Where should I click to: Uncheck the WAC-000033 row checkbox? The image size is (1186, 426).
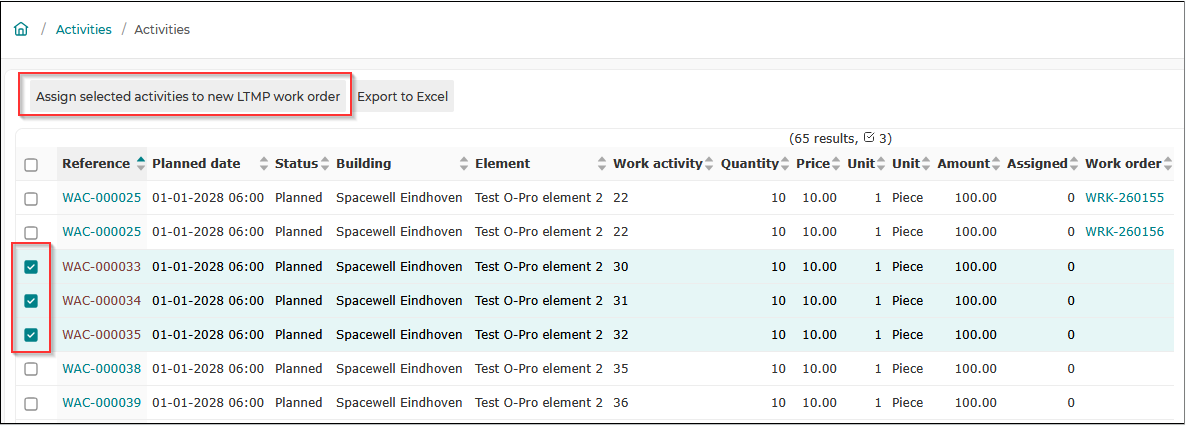(x=31, y=266)
